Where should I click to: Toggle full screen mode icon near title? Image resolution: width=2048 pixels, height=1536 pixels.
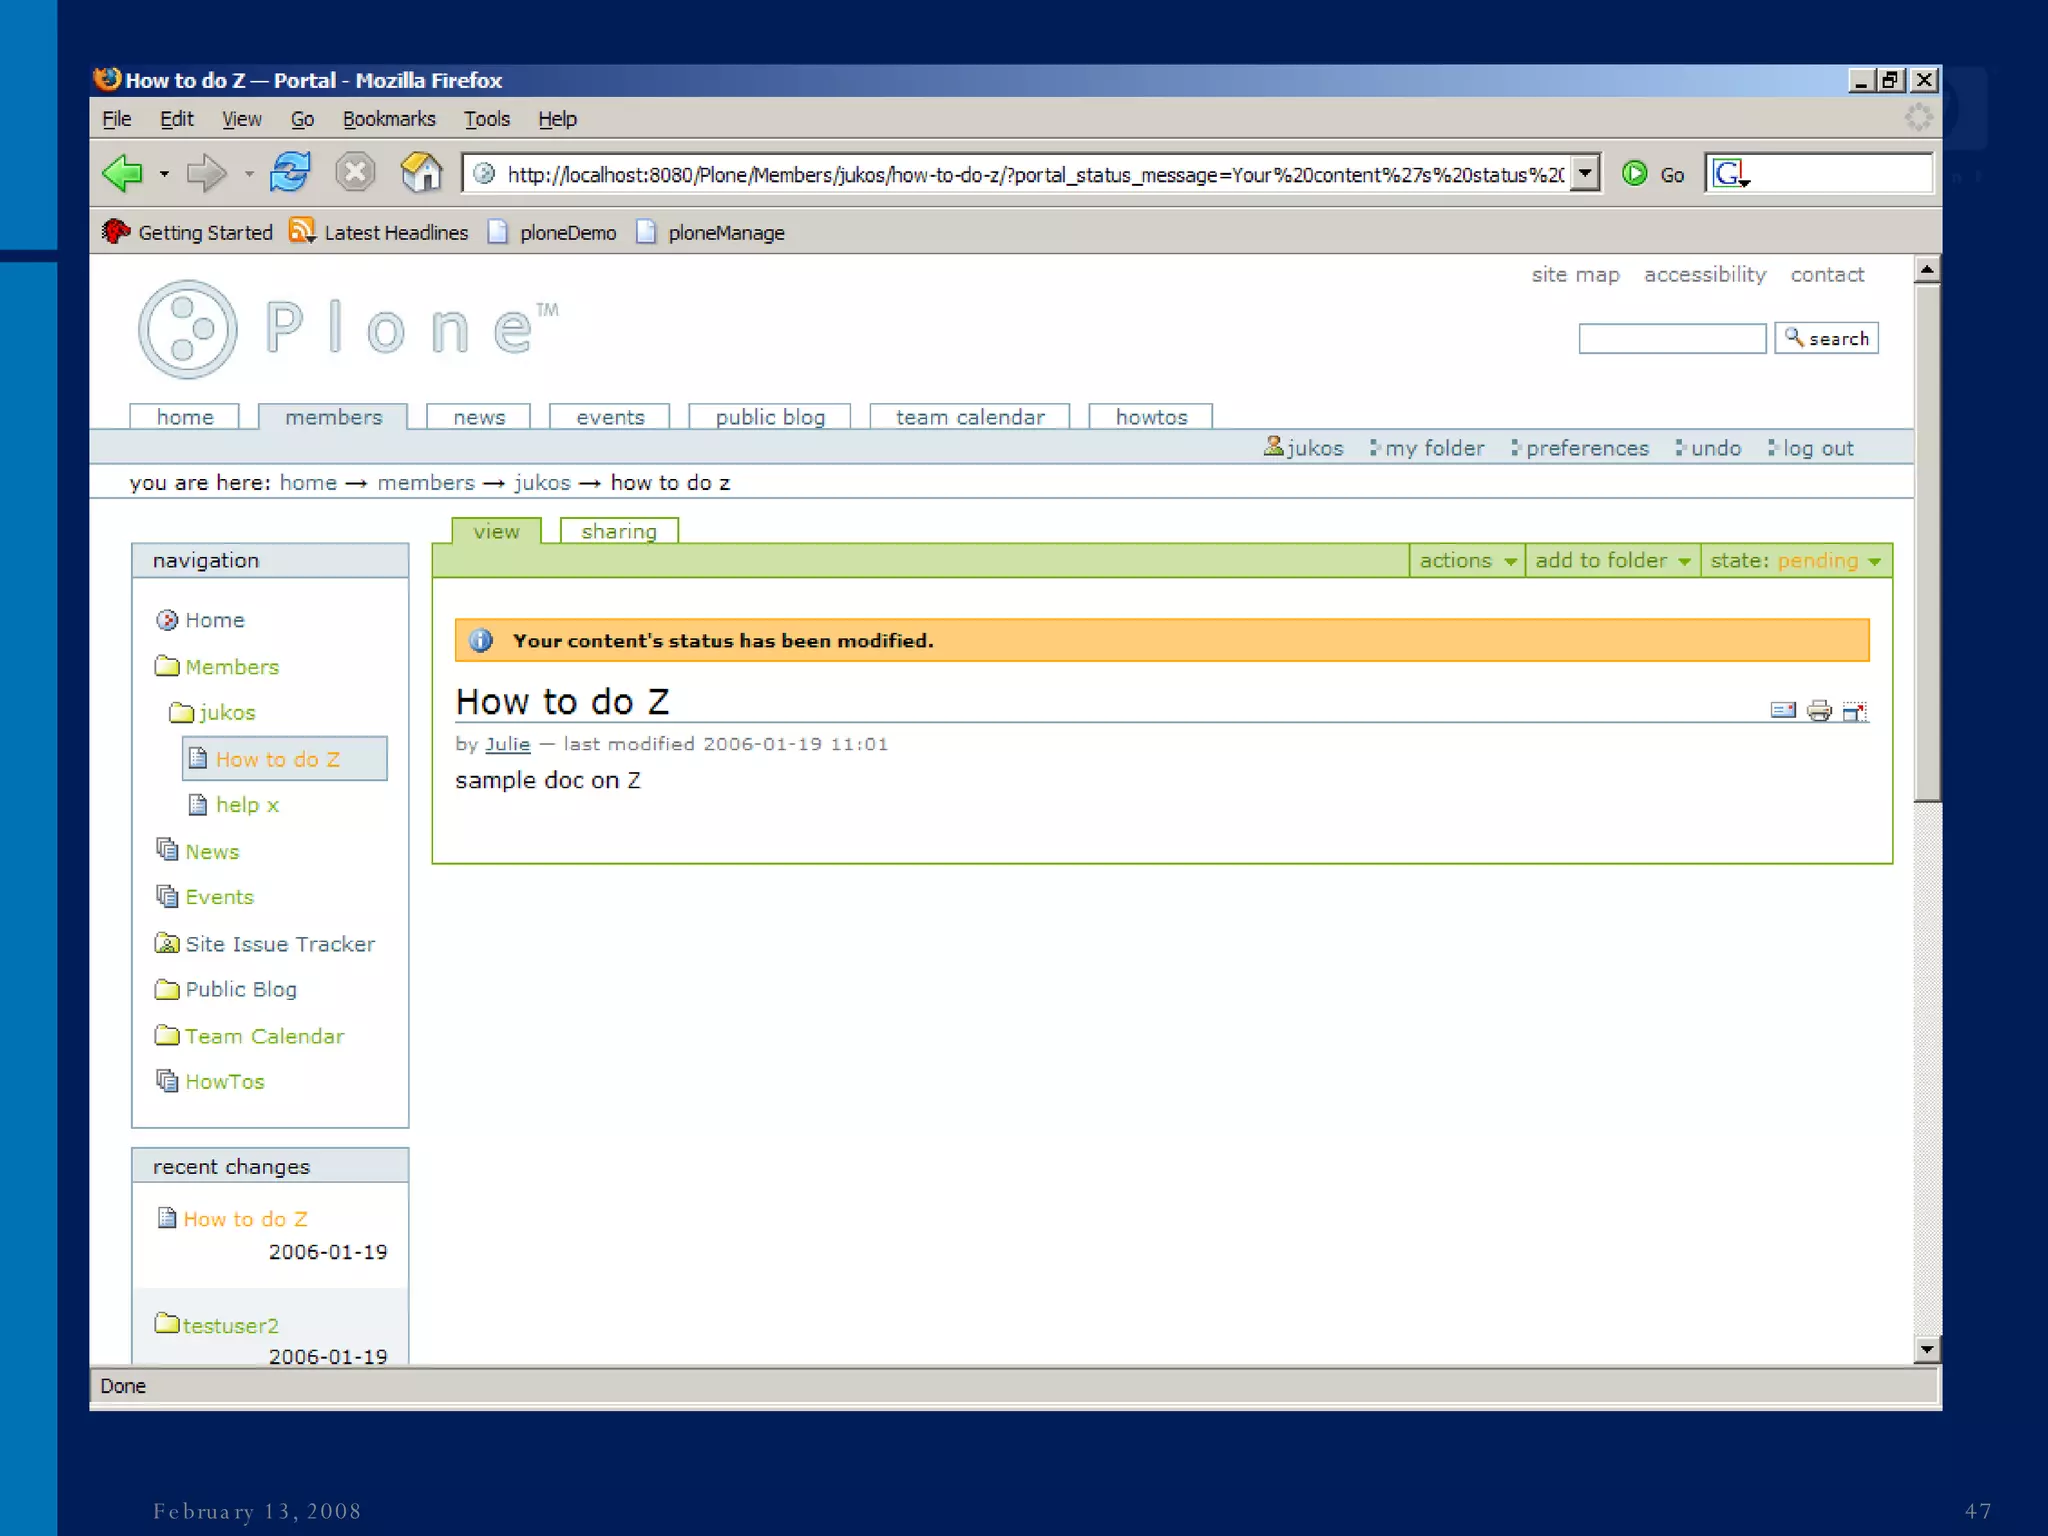1855,711
